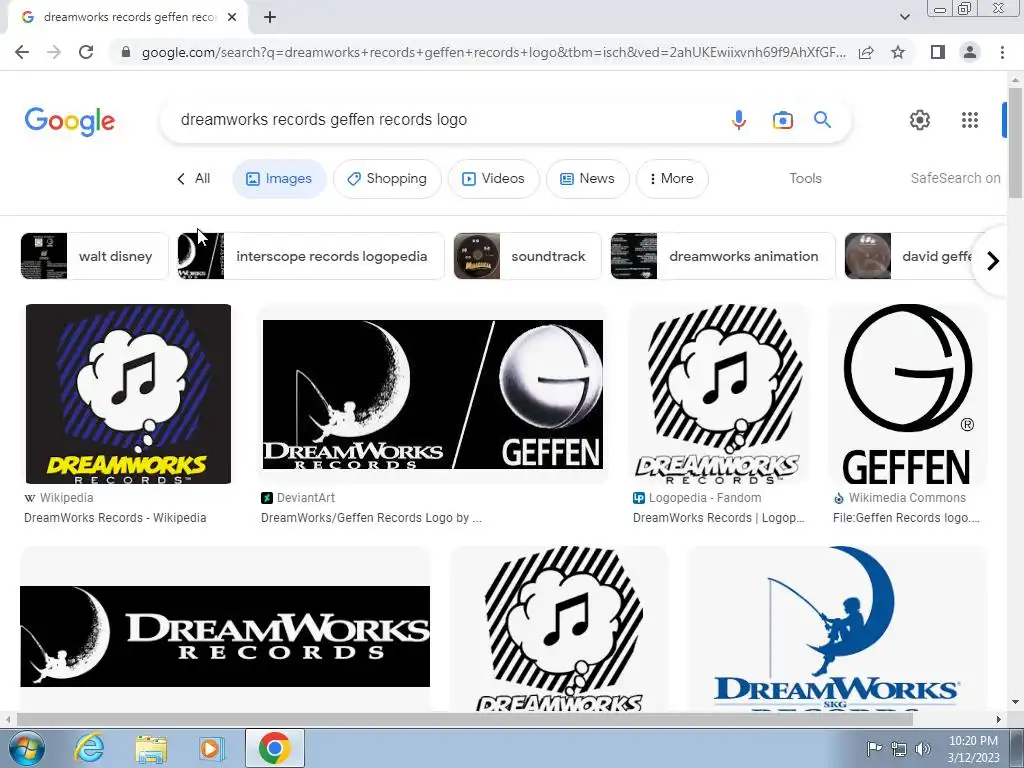Open the Geffen logo Wikimedia image
Screen dimensions: 1024x768
908,394
